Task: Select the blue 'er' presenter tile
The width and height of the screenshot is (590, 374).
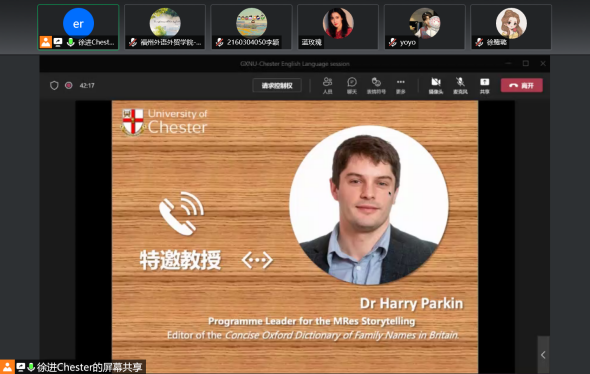Action: 78,27
